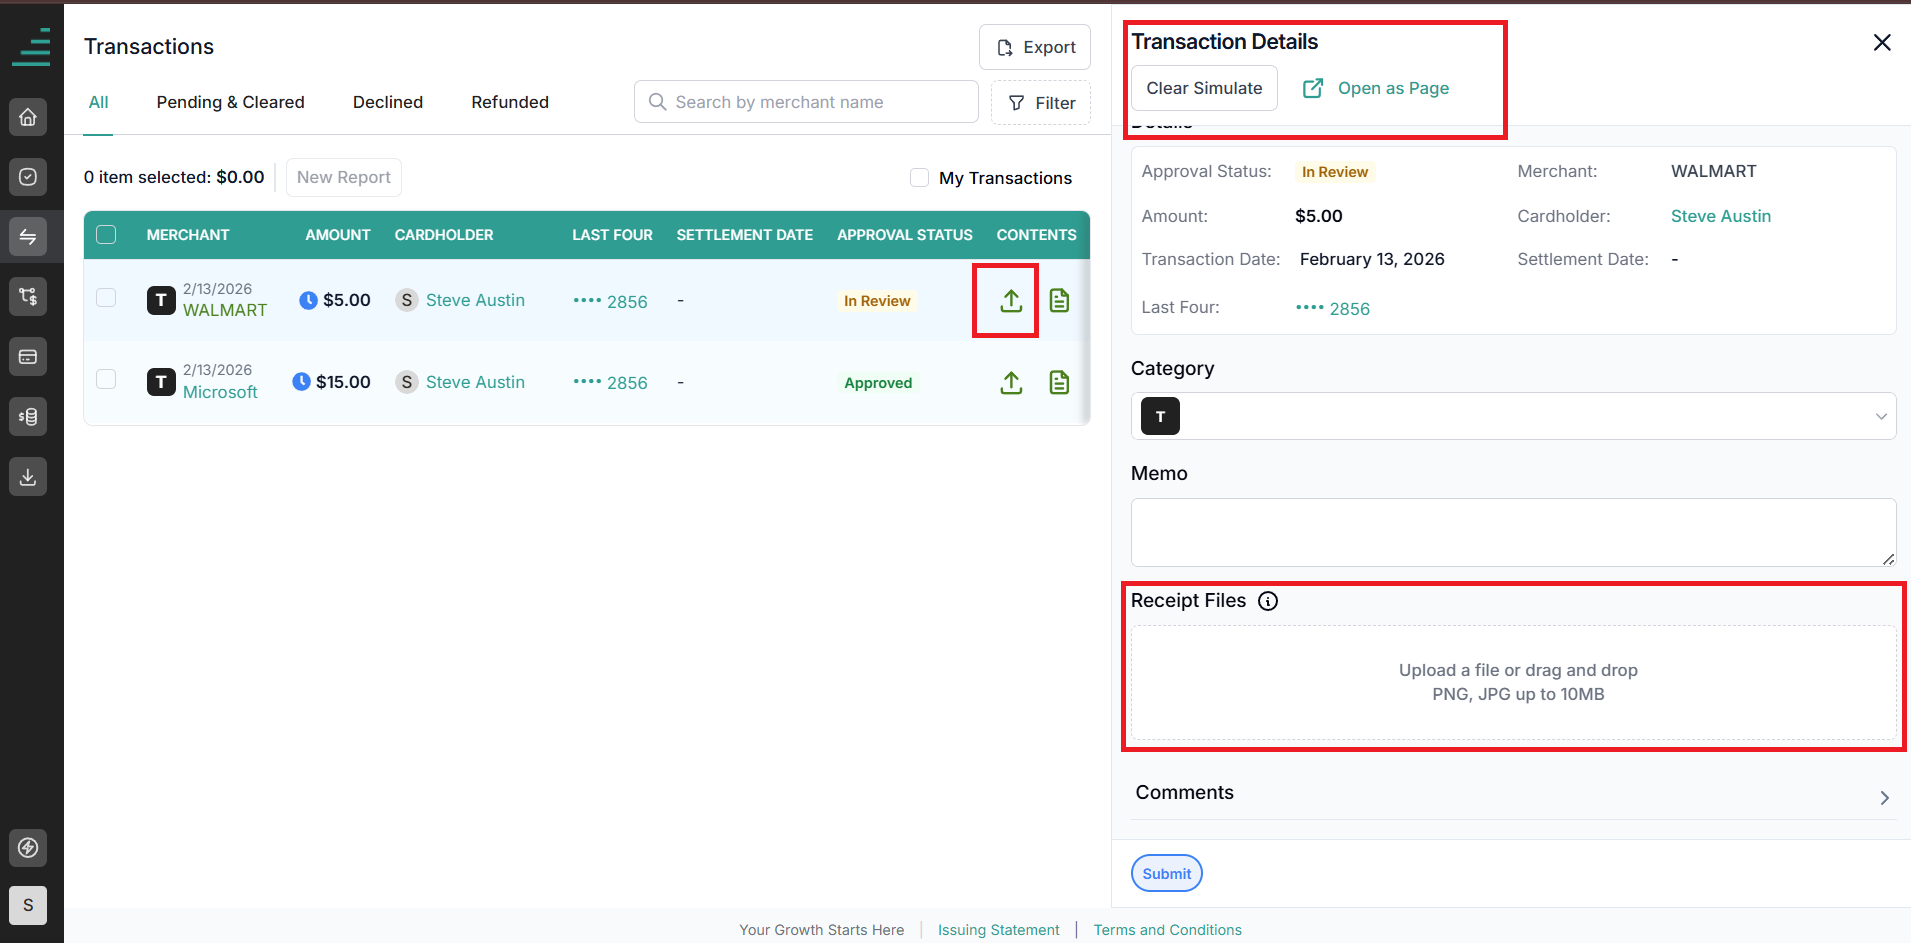Click the SETTLEMENT DATE column header
1911x943 pixels.
(x=744, y=235)
